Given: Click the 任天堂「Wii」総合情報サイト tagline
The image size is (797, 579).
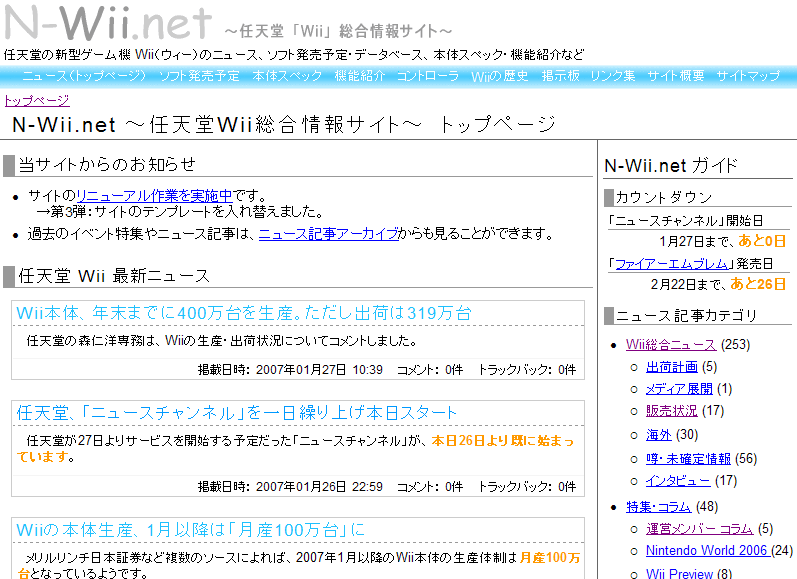Looking at the screenshot, I should pos(338,32).
